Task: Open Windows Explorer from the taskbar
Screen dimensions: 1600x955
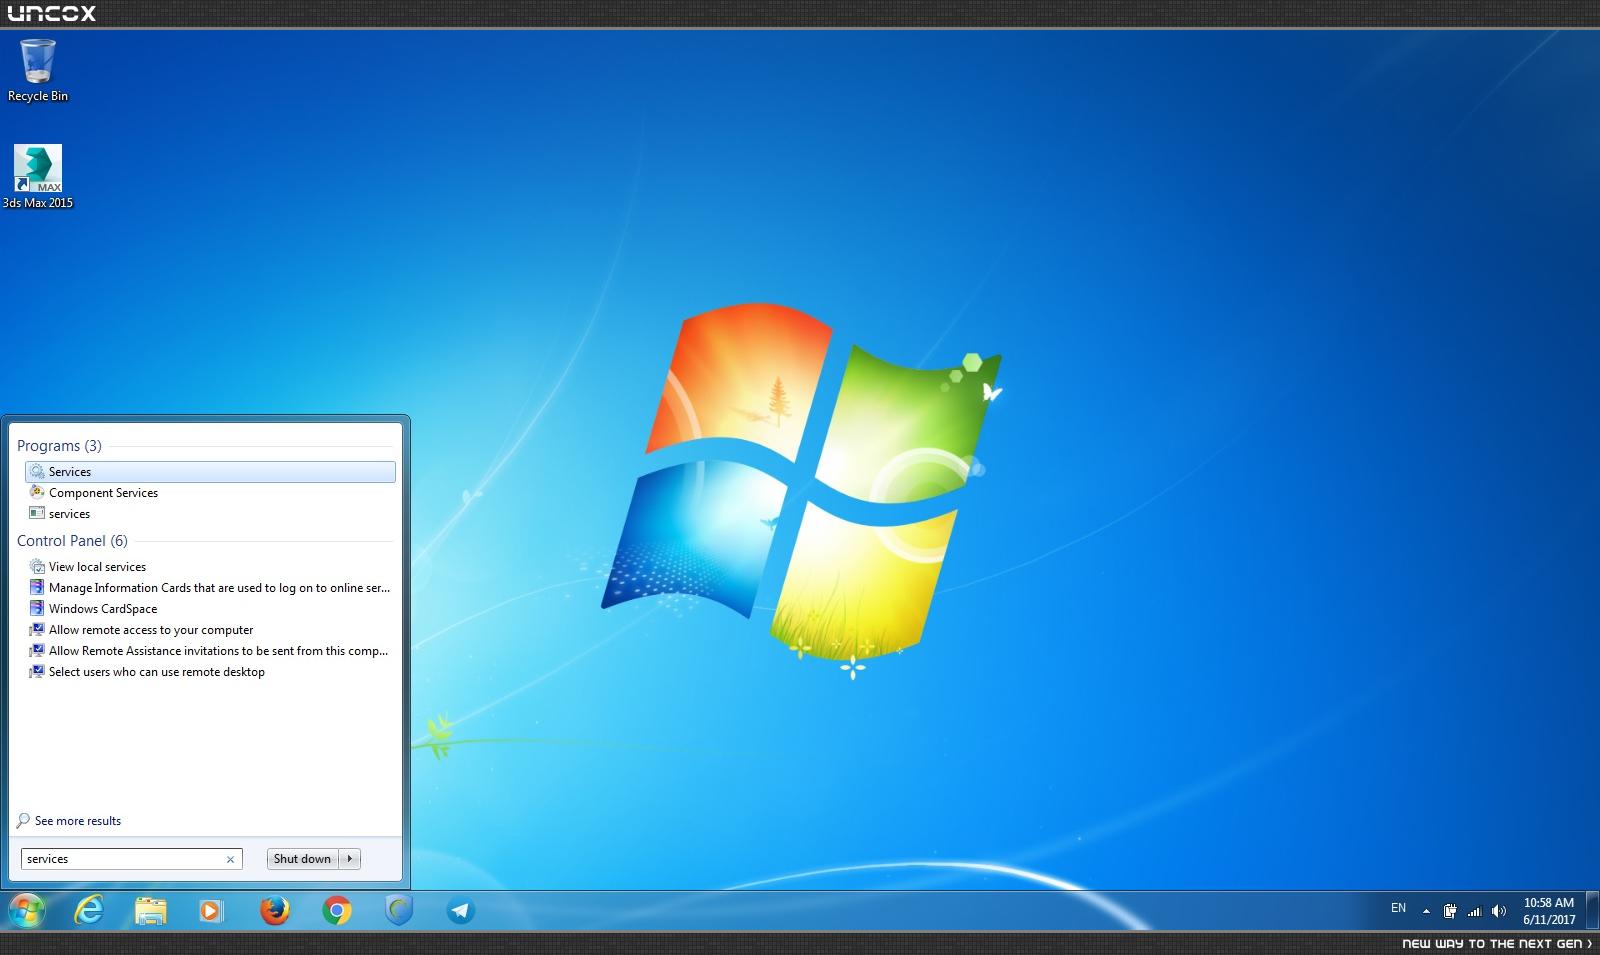Action: pyautogui.click(x=151, y=911)
